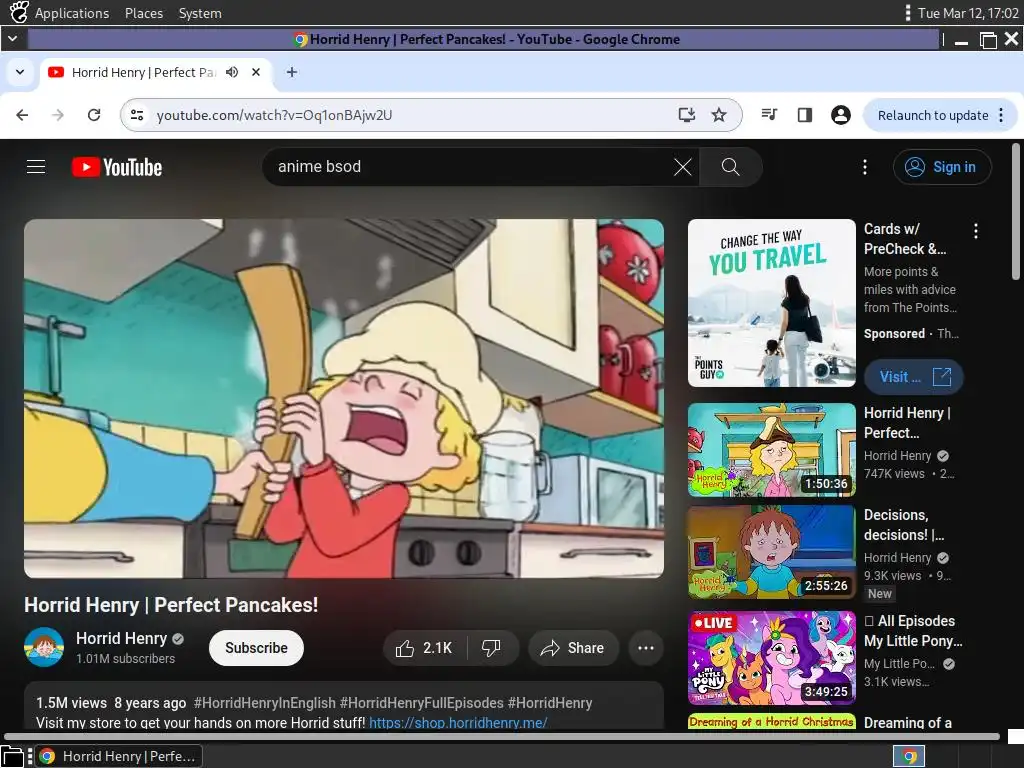Select the Horrid Henry browser tab
Image resolution: width=1024 pixels, height=768 pixels.
click(x=155, y=72)
